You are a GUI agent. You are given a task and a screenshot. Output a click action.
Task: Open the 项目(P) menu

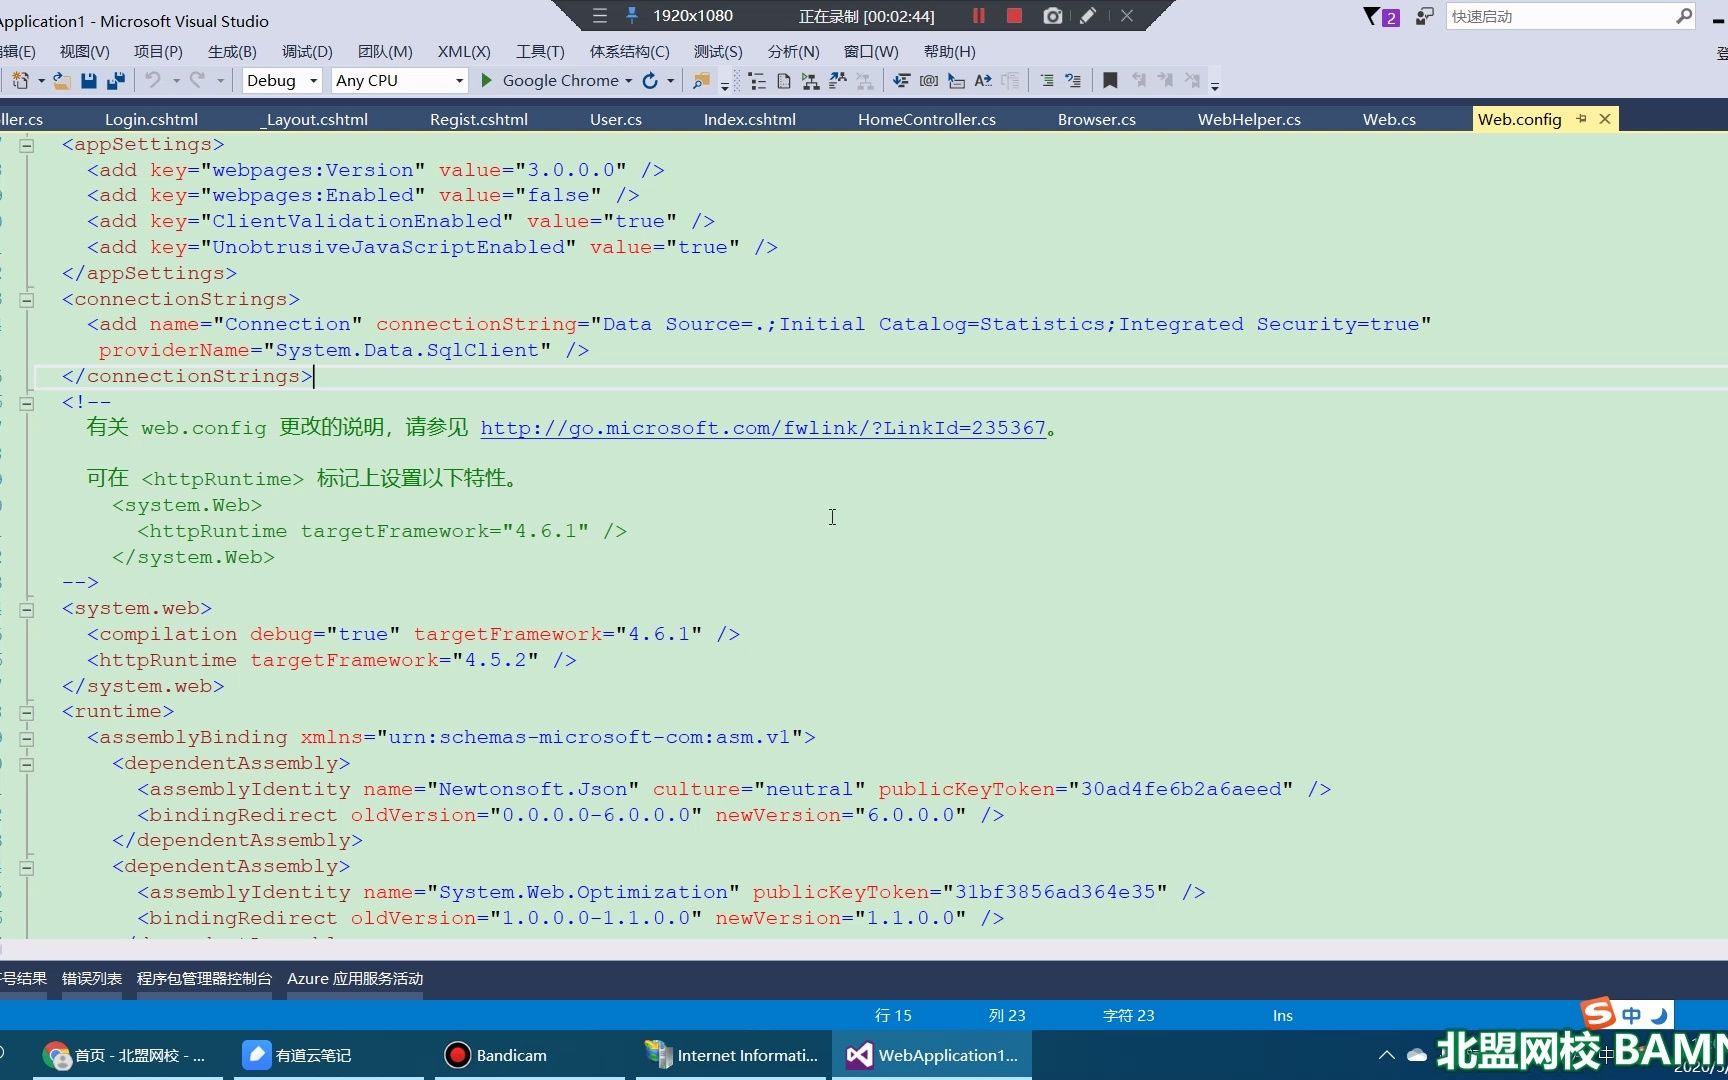click(x=158, y=51)
